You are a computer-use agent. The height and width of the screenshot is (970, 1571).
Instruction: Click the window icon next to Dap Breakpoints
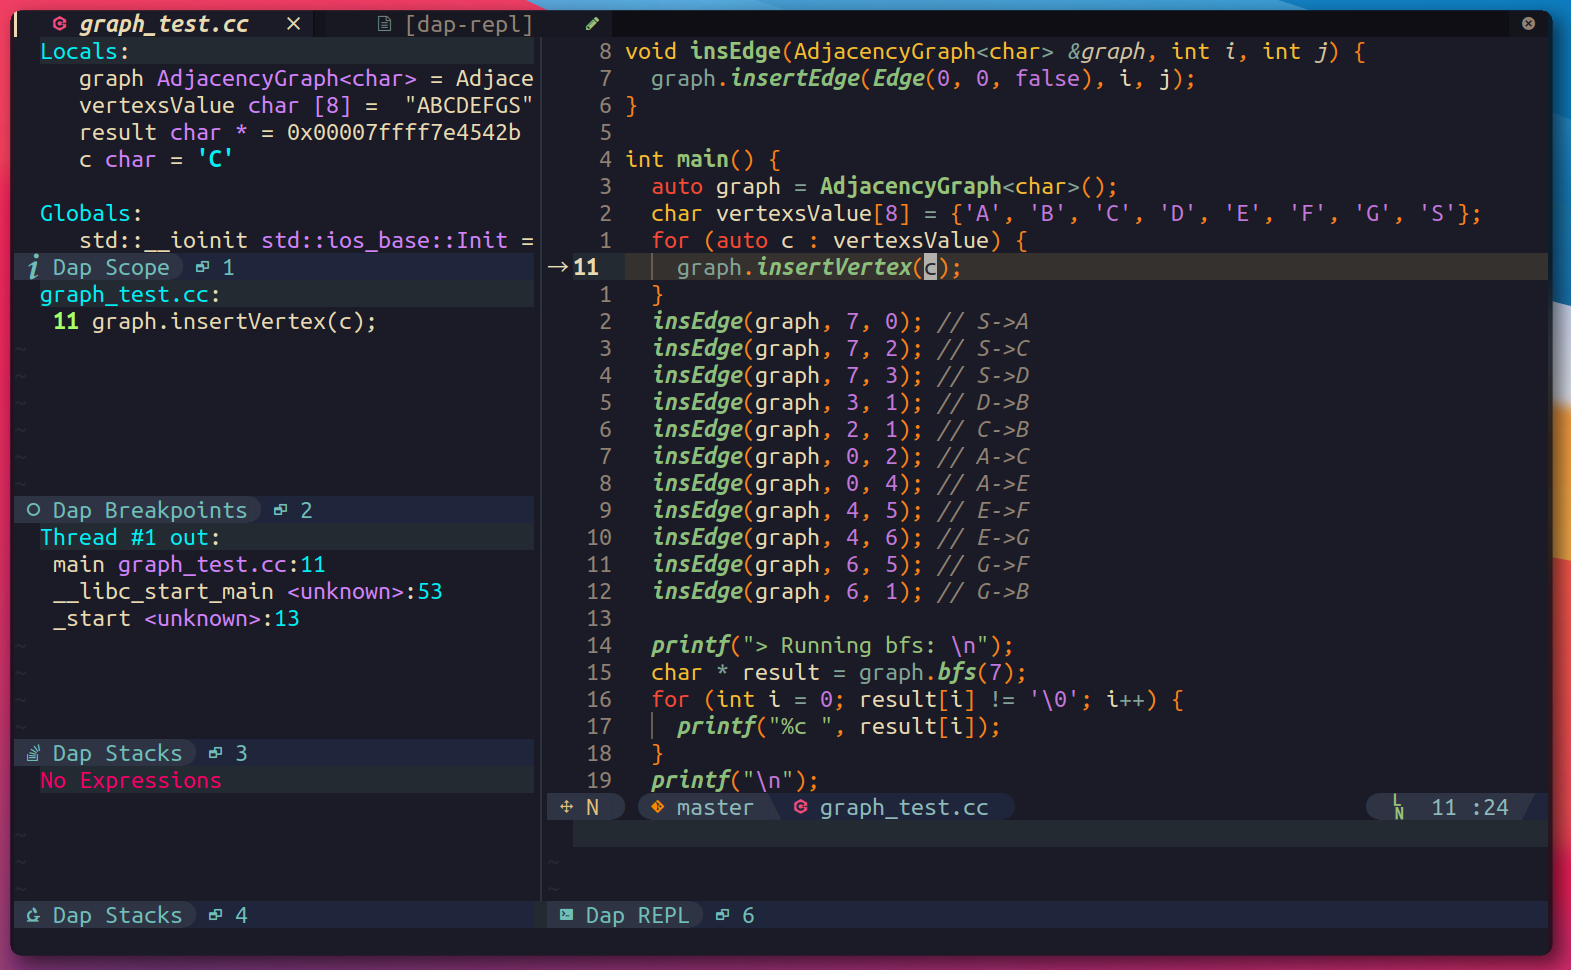[x=280, y=510]
